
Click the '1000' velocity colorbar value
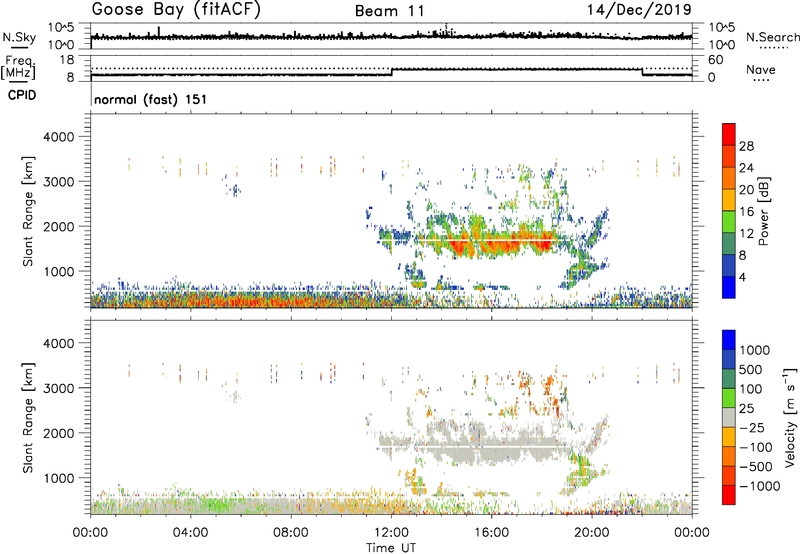(755, 350)
